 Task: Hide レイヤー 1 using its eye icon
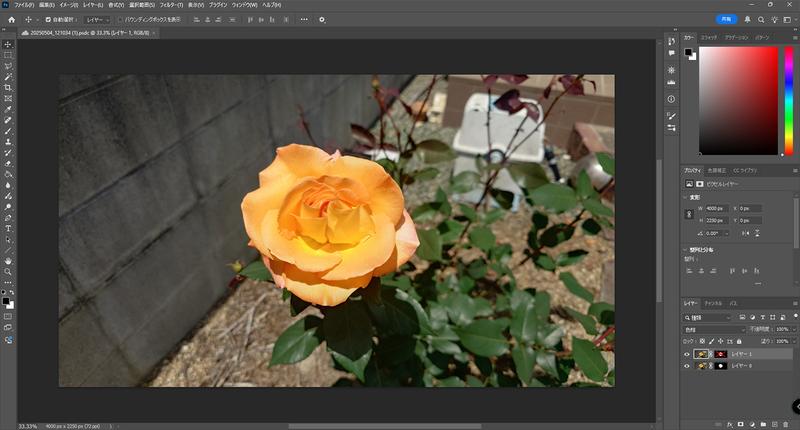(687, 354)
